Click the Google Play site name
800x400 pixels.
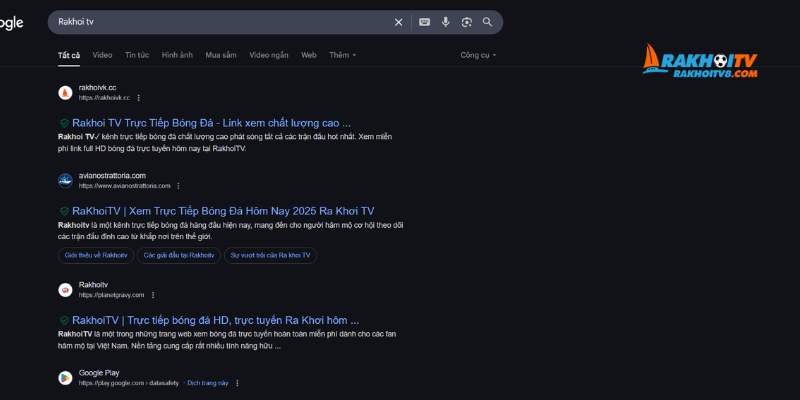click(99, 373)
